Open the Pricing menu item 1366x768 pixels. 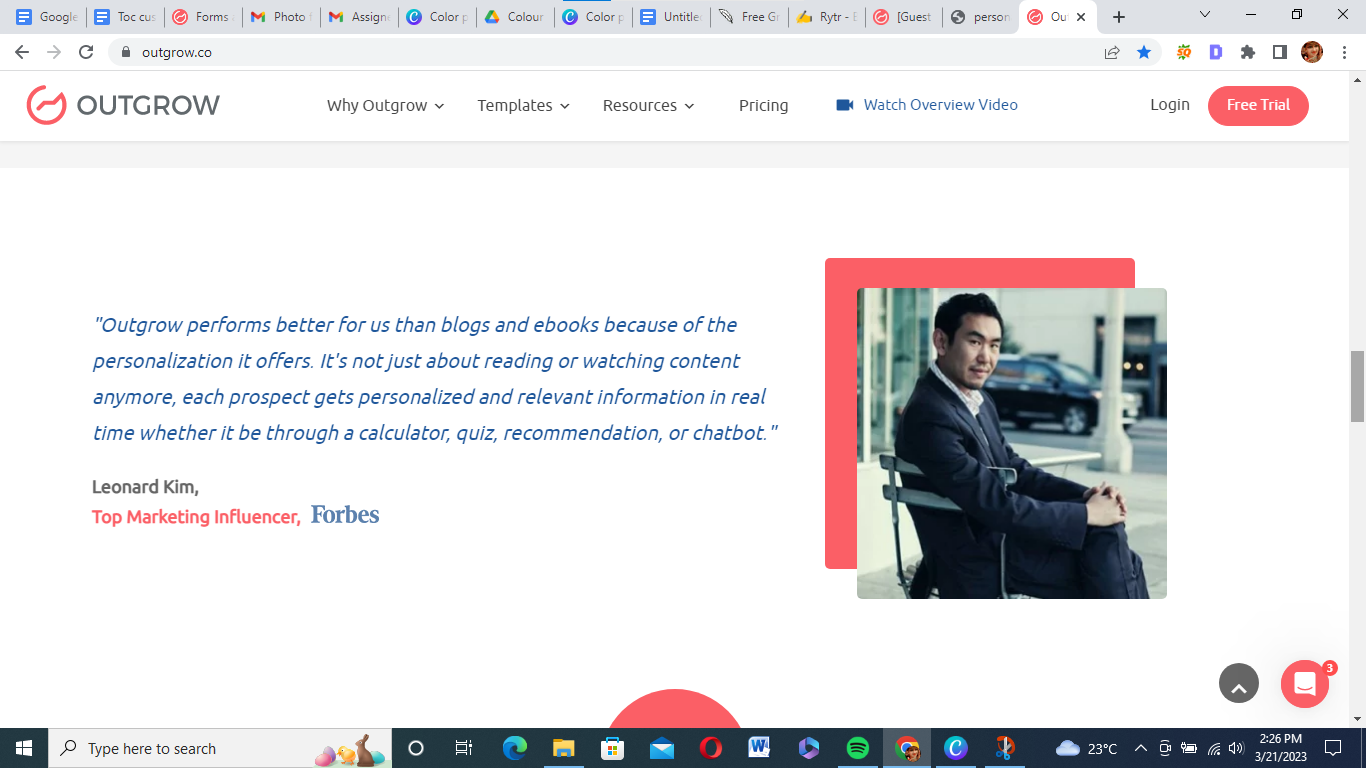point(763,105)
